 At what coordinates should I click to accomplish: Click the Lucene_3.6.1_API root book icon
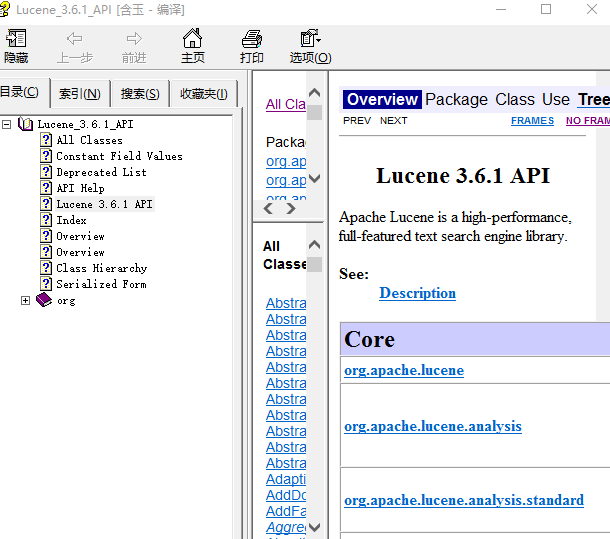pyautogui.click(x=25, y=124)
